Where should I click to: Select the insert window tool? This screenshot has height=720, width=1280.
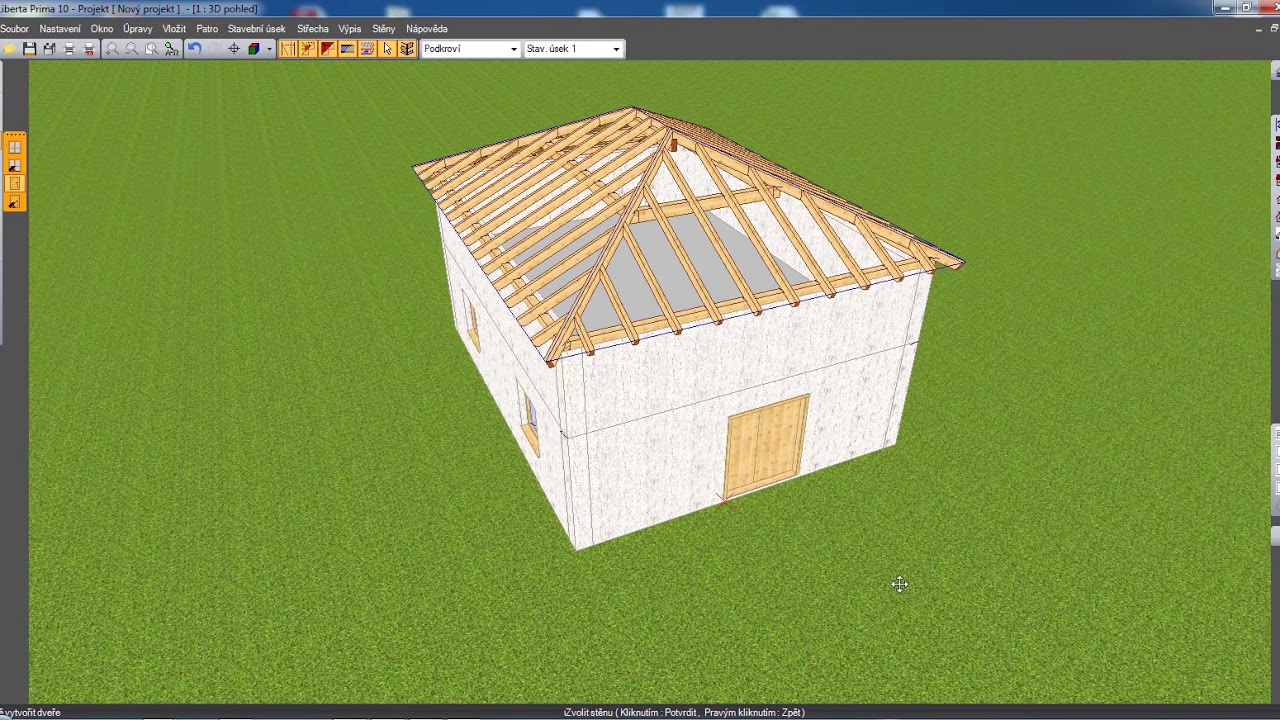click(14, 147)
